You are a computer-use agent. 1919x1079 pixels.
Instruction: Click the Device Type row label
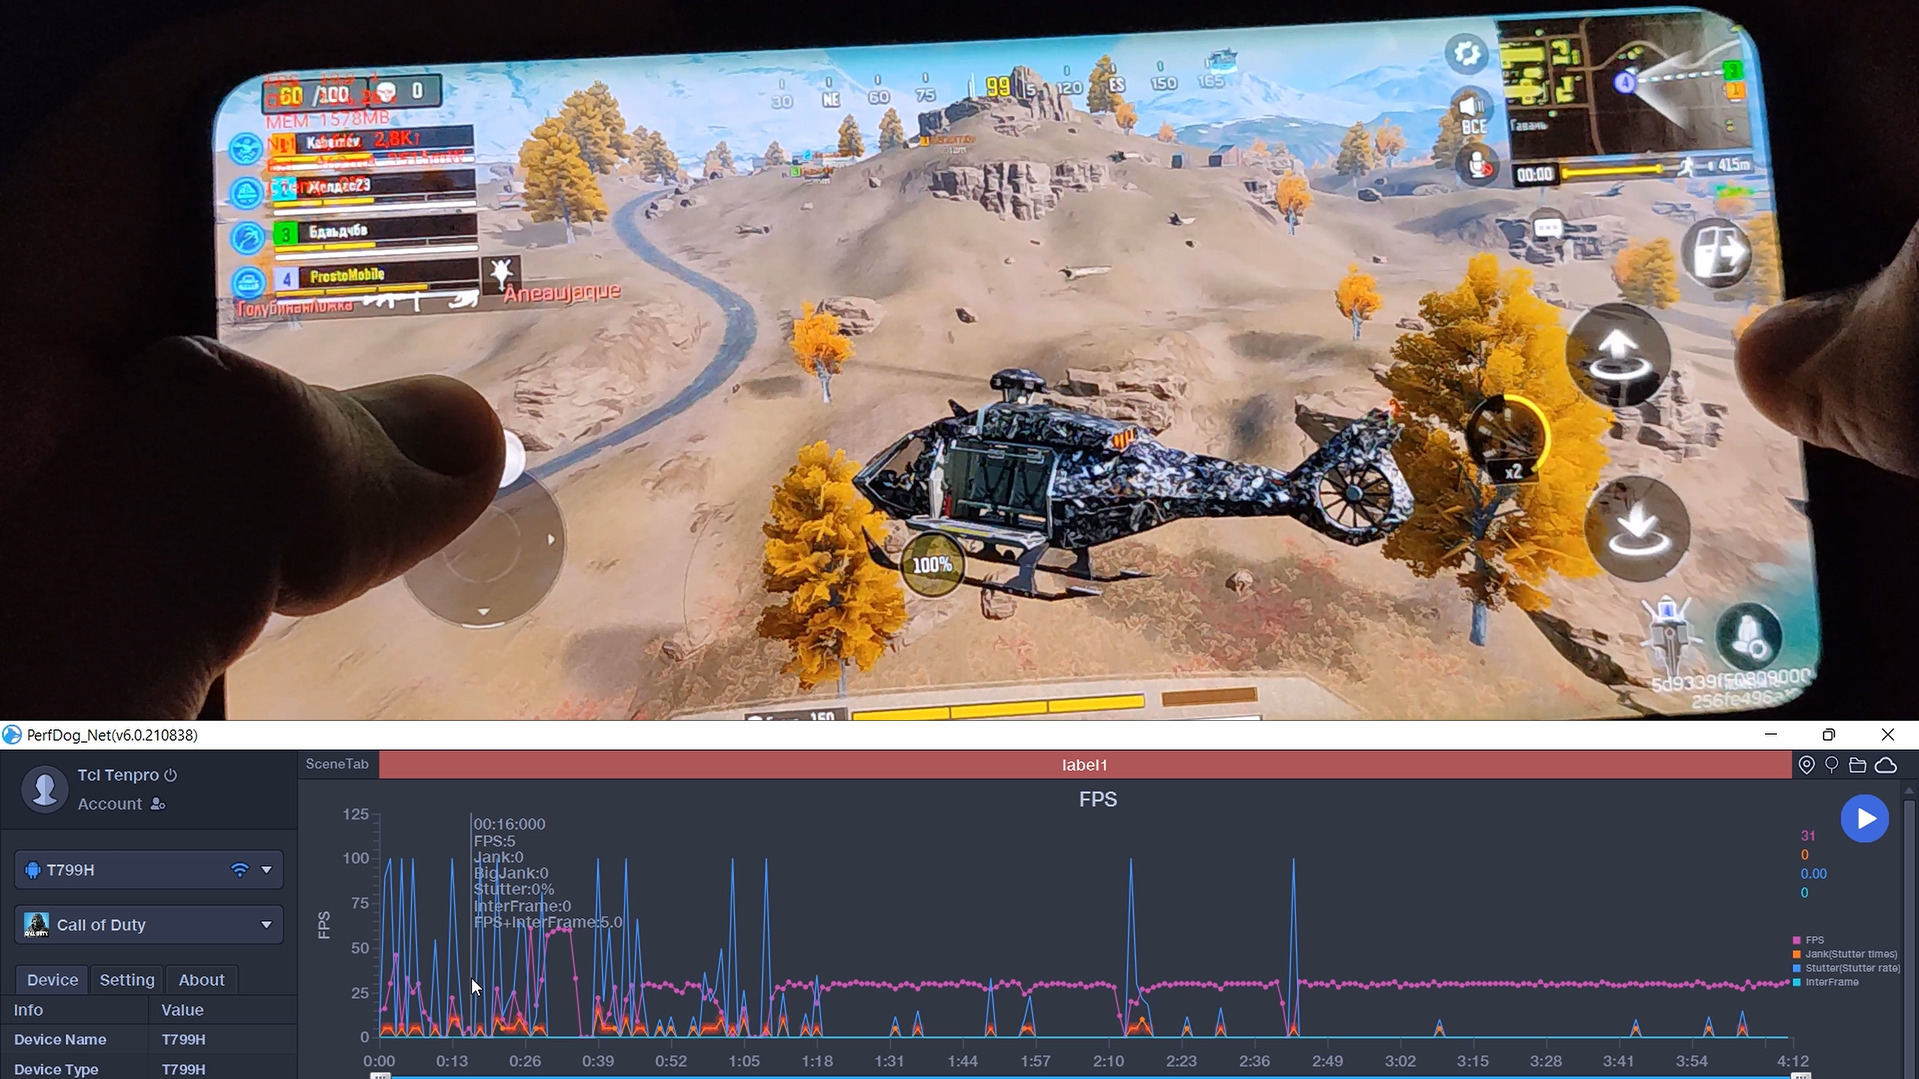coord(56,1069)
